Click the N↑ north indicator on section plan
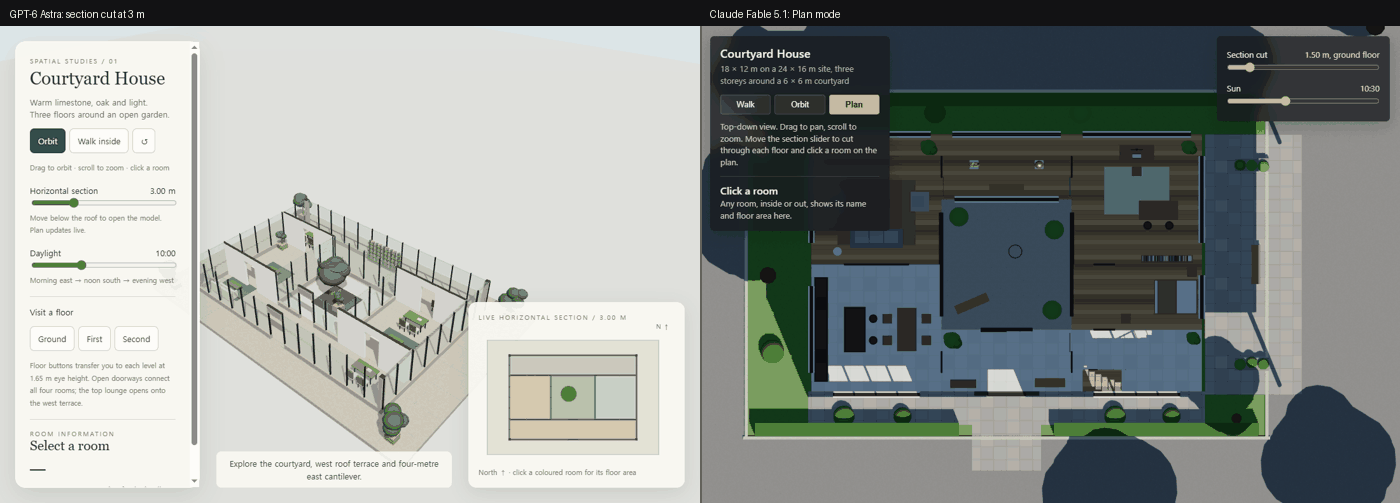 (661, 327)
